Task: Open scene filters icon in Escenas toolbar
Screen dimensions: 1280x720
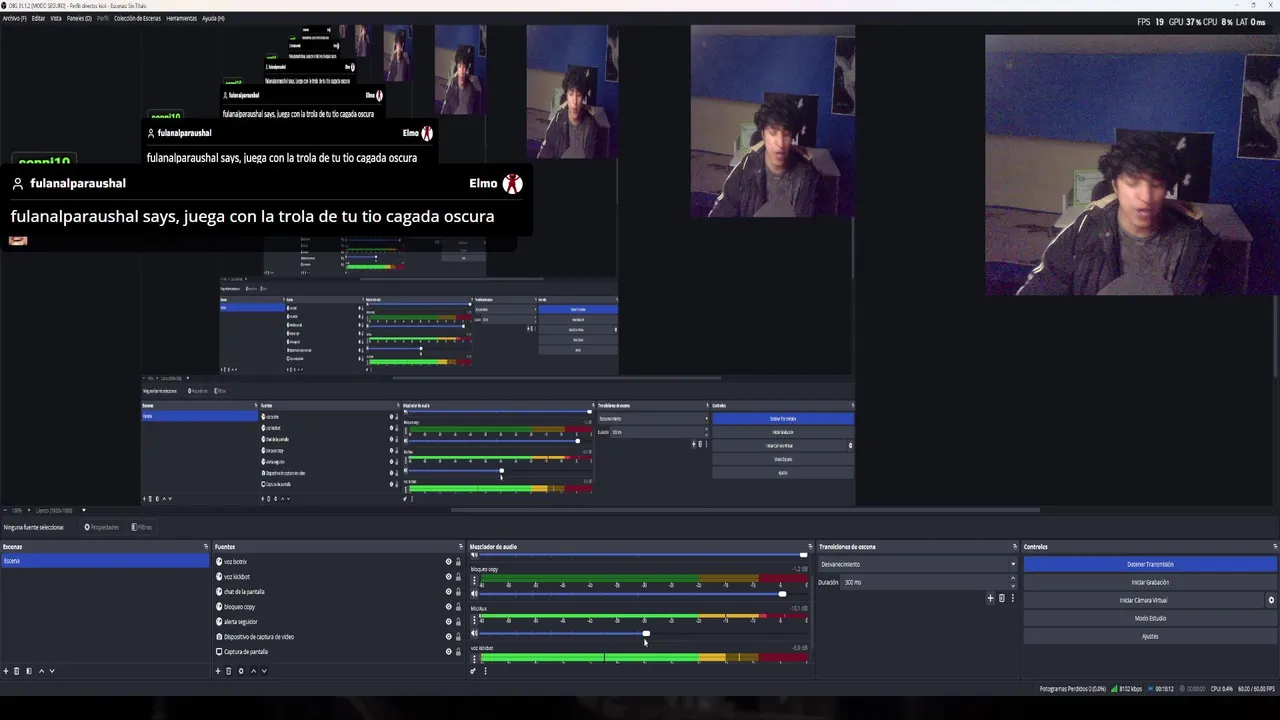Action: click(x=28, y=671)
